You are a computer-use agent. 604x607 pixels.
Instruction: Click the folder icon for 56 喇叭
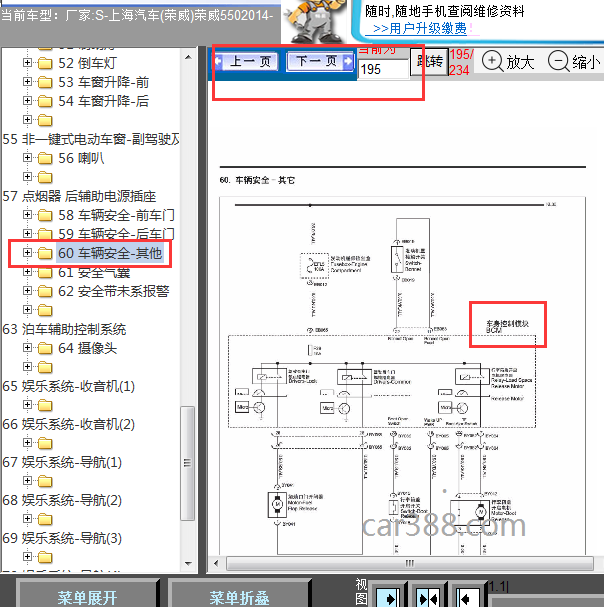click(45, 158)
